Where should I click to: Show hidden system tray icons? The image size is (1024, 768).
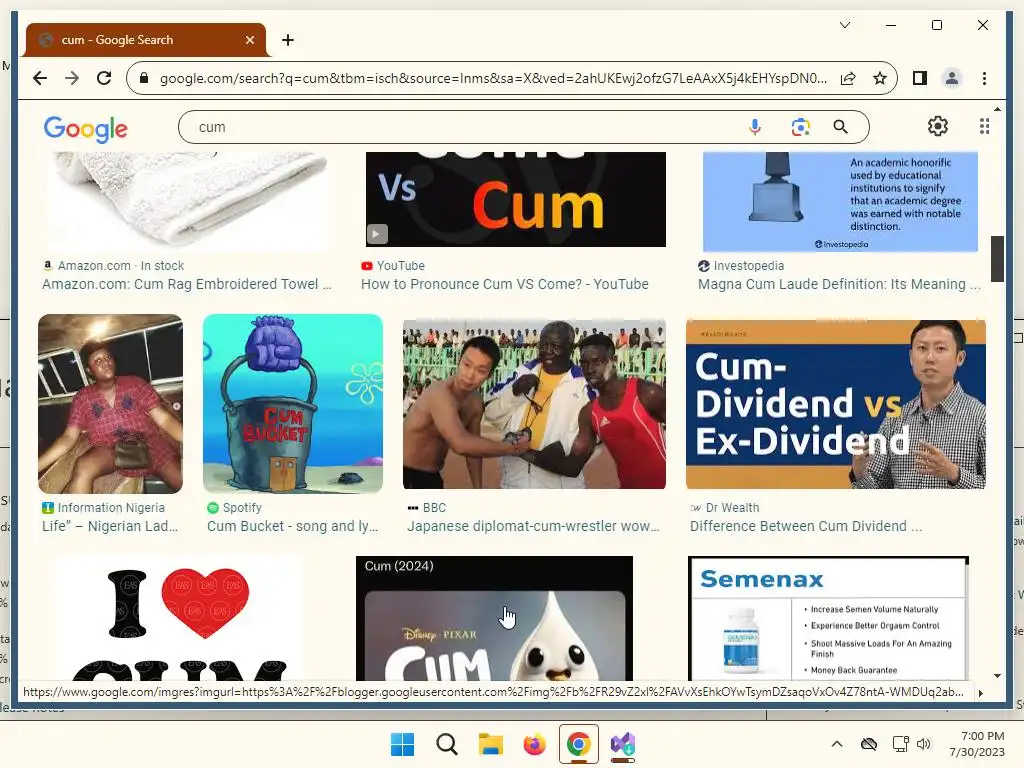(837, 744)
